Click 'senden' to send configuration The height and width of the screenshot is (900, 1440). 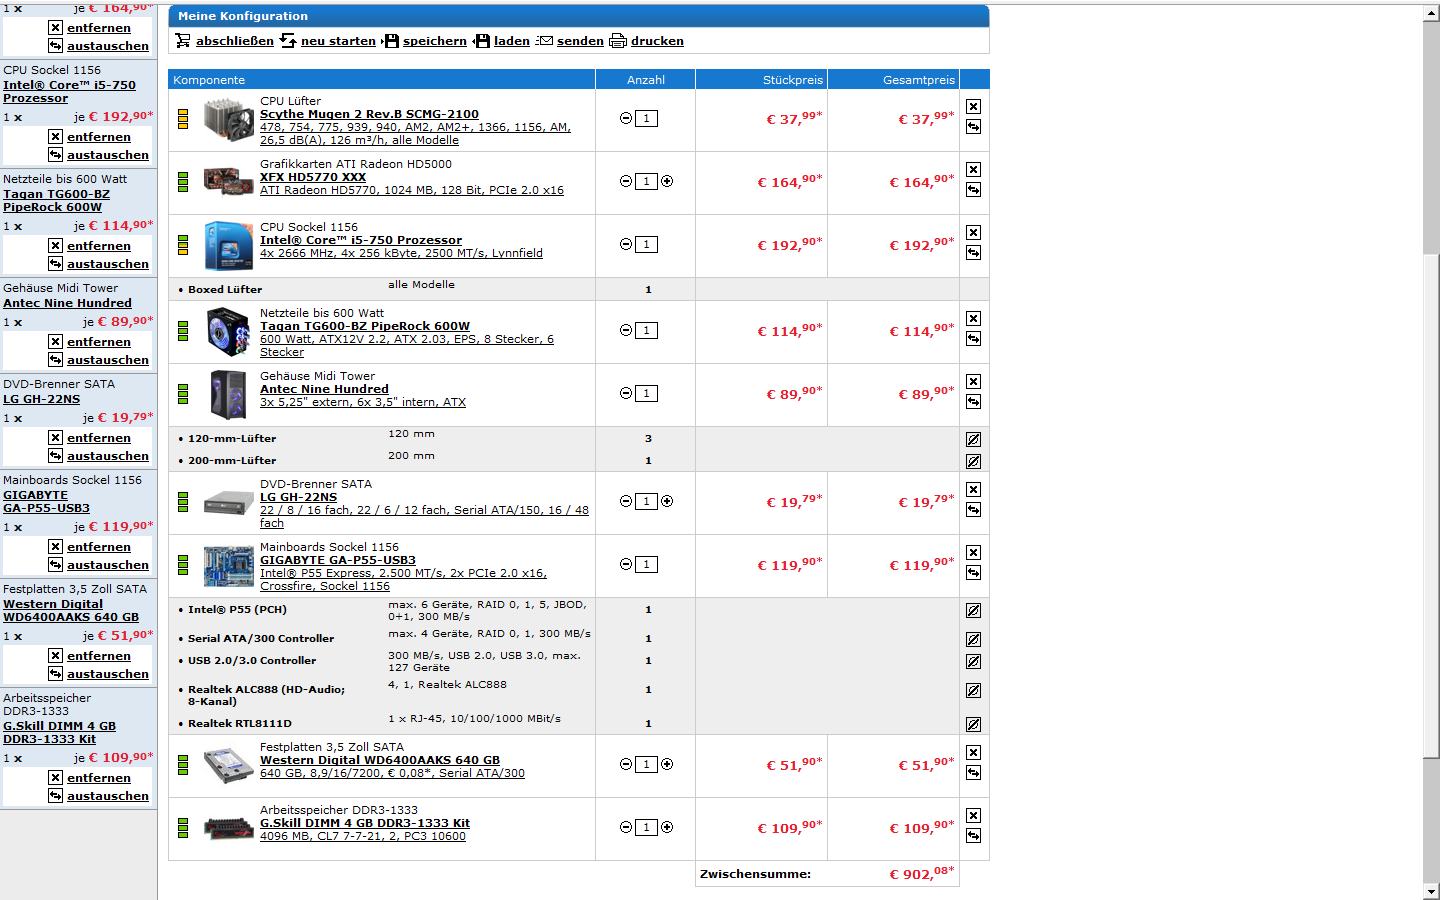[x=580, y=41]
